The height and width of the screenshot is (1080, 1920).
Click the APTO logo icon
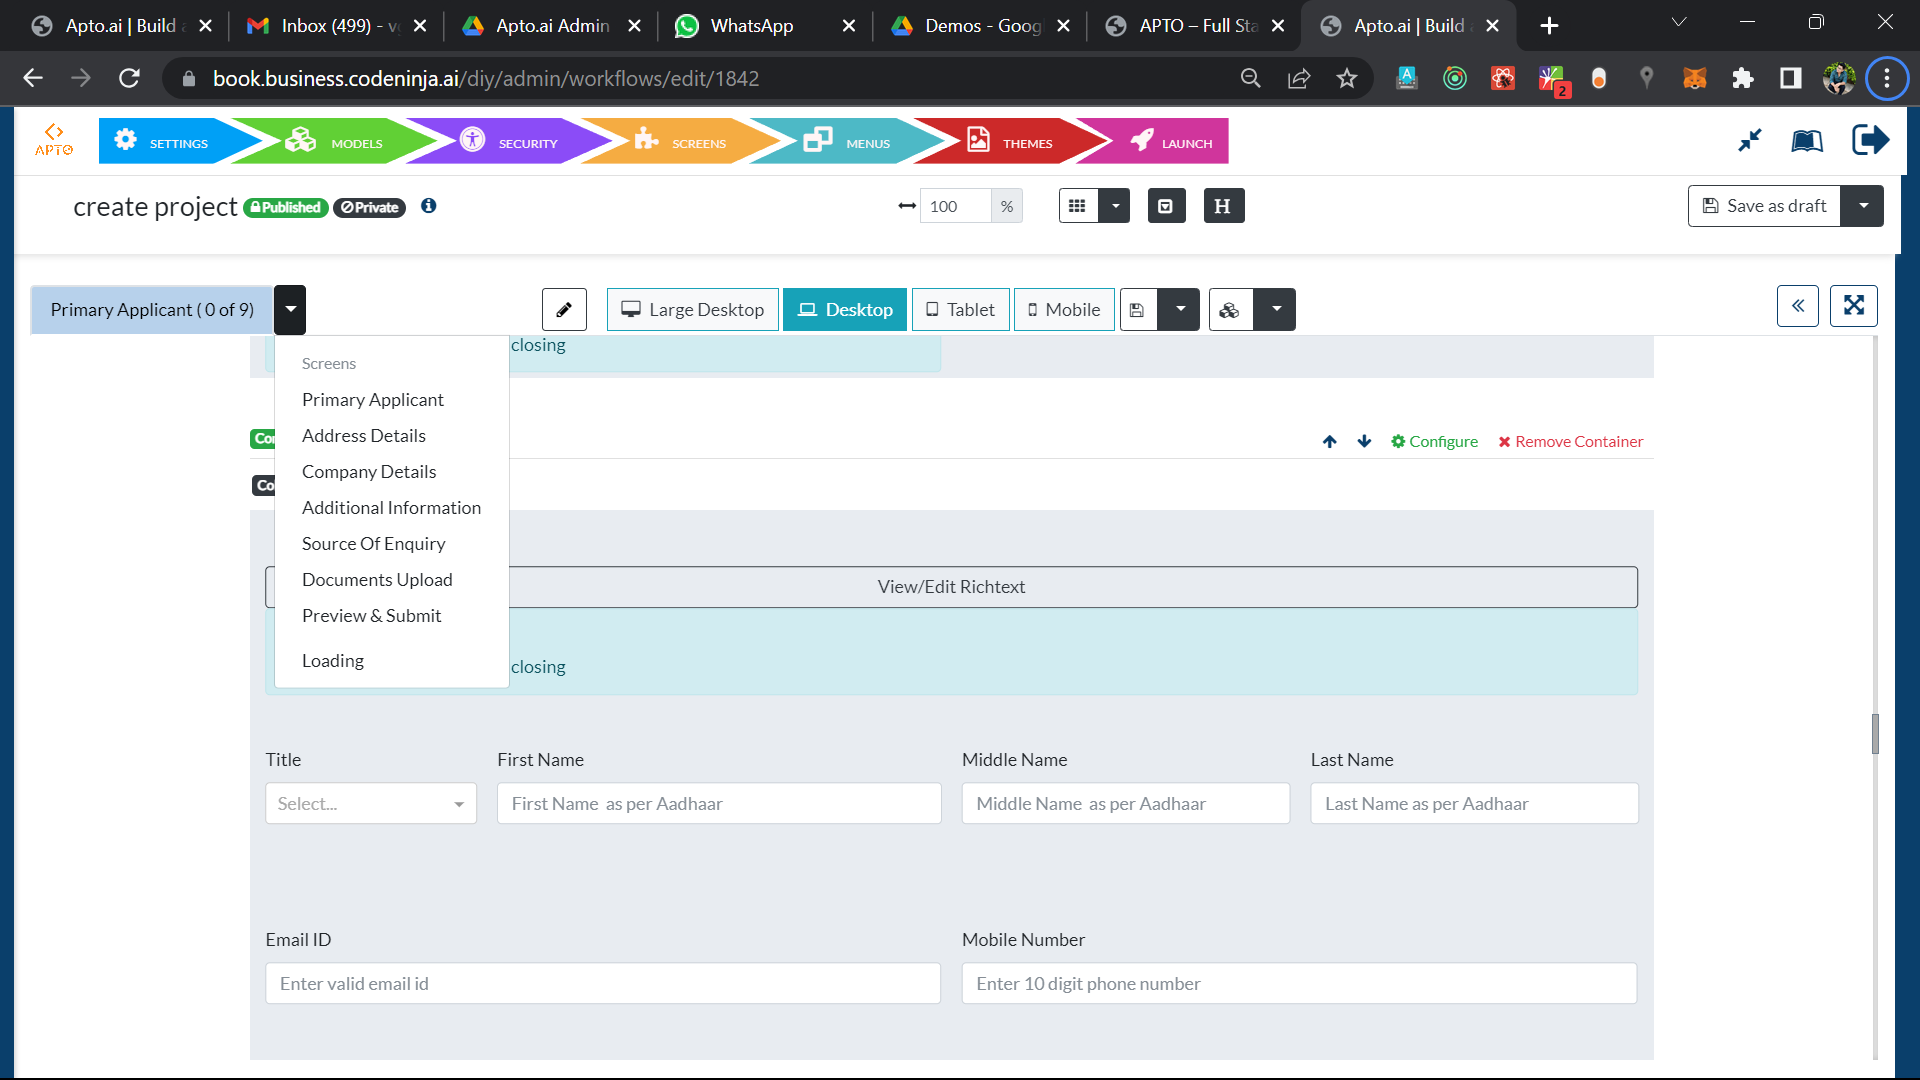point(54,140)
